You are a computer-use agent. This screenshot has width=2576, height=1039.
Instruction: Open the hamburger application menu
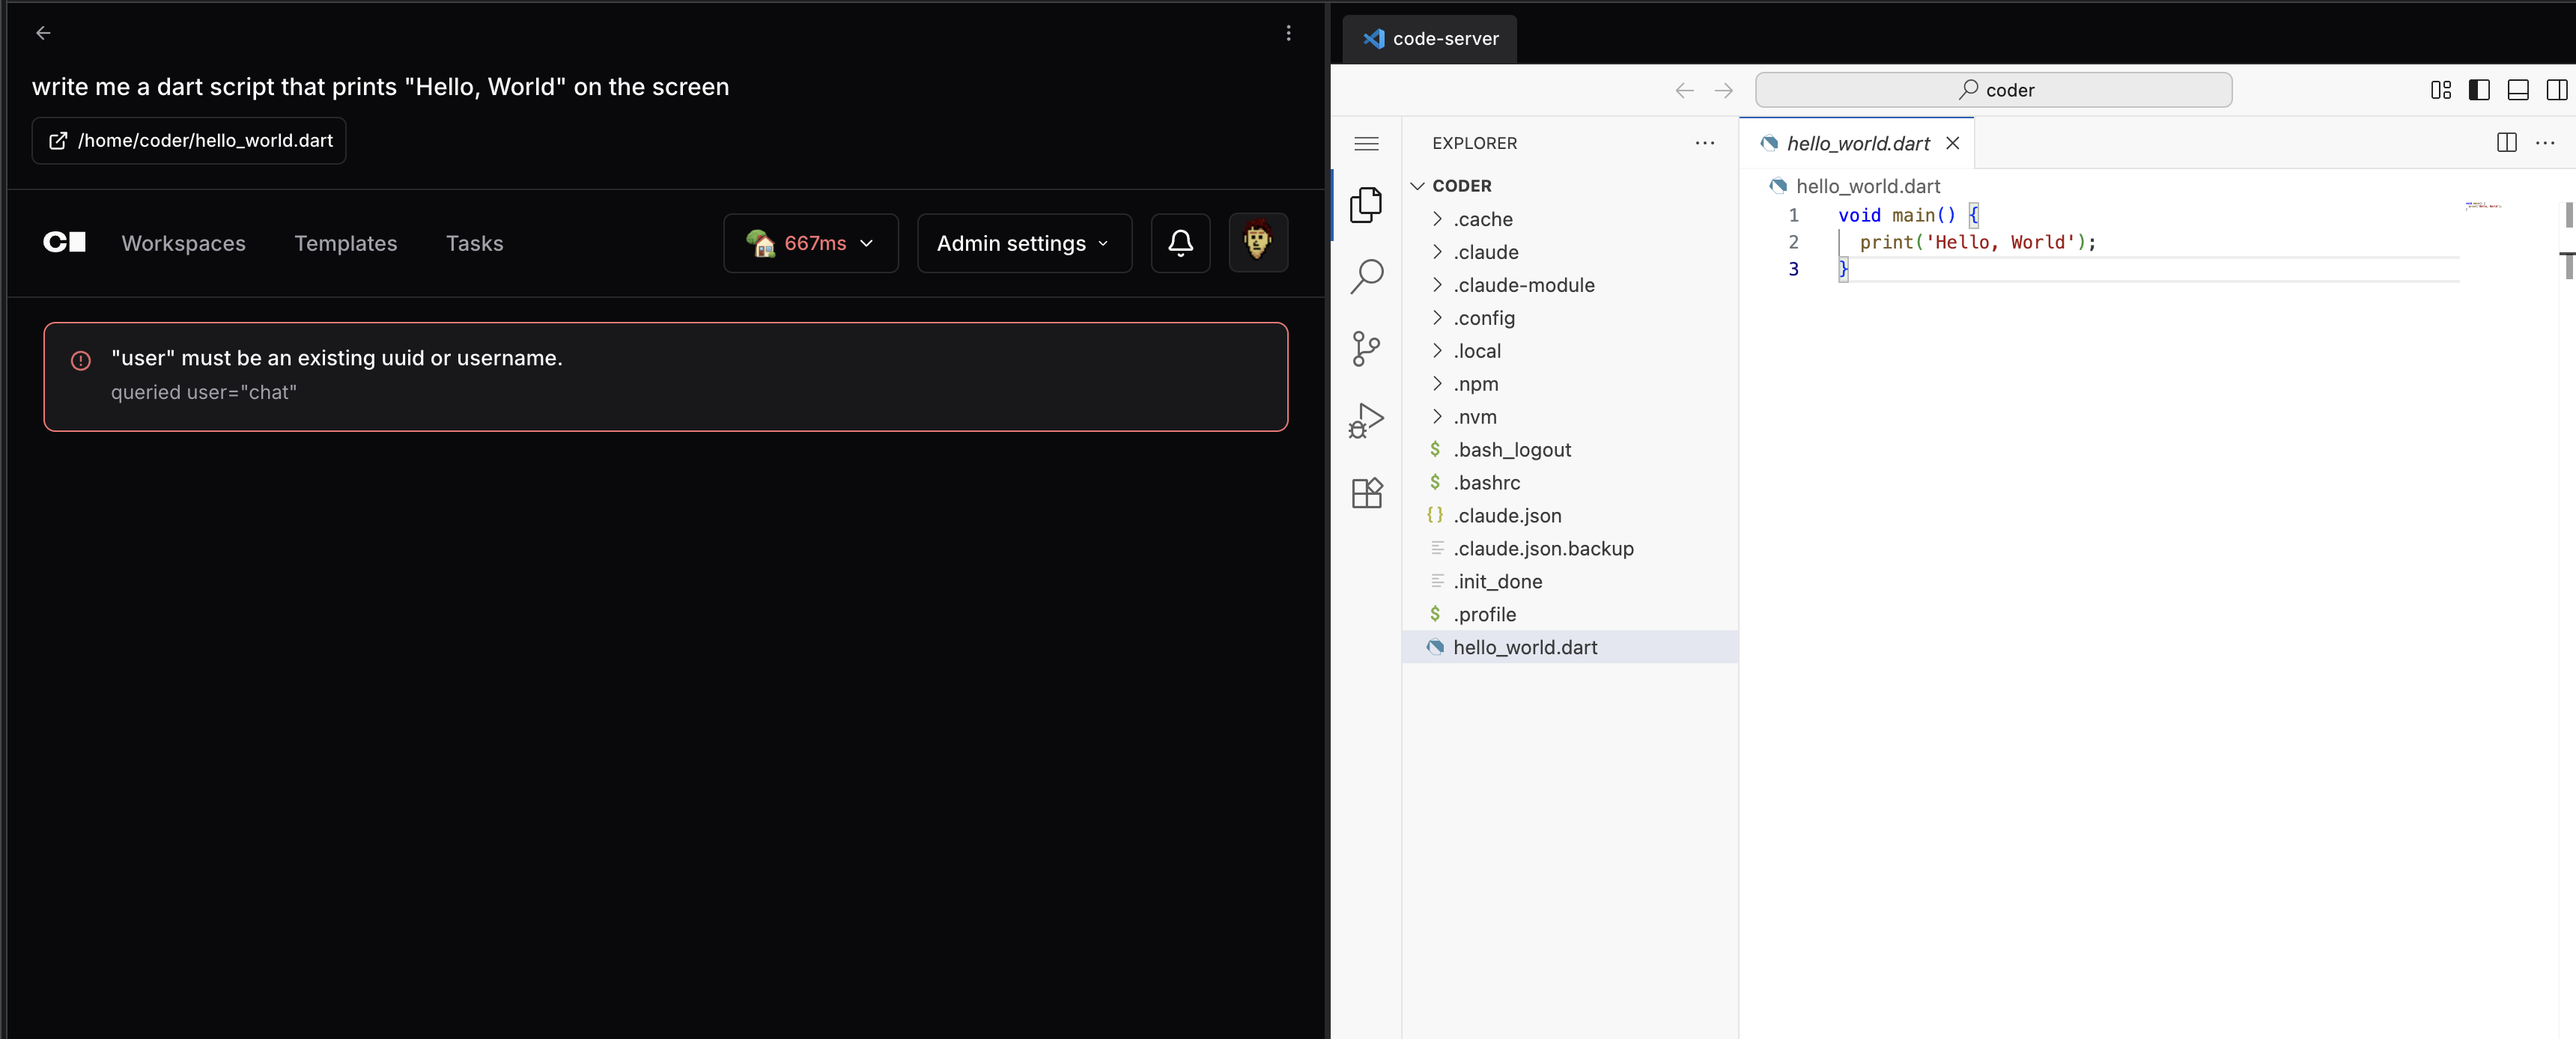pos(1366,144)
